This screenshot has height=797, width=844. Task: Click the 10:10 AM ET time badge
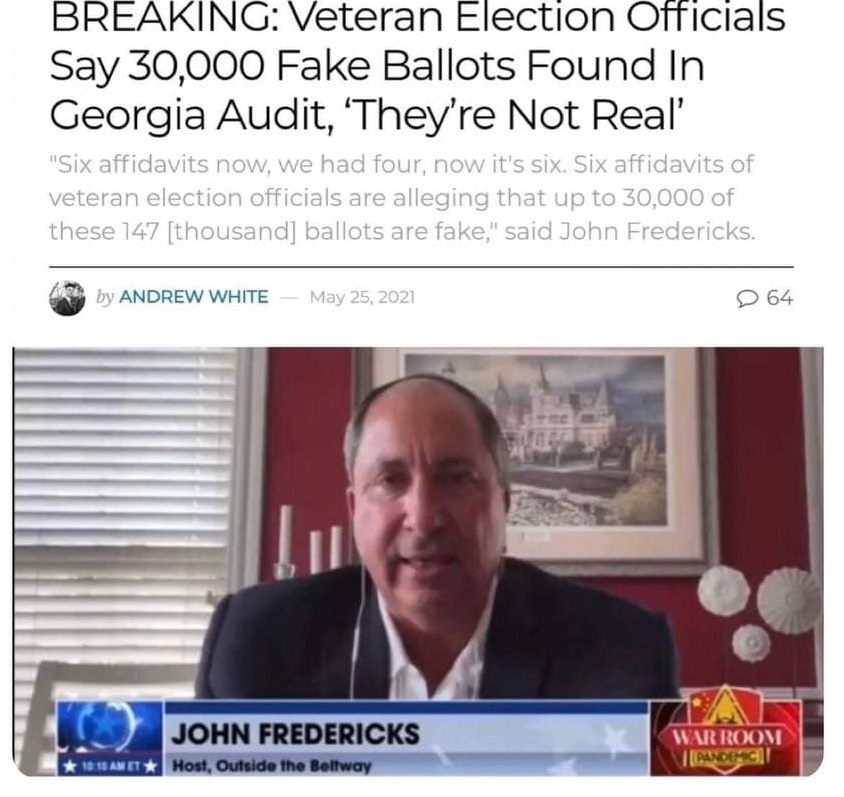pos(110,765)
